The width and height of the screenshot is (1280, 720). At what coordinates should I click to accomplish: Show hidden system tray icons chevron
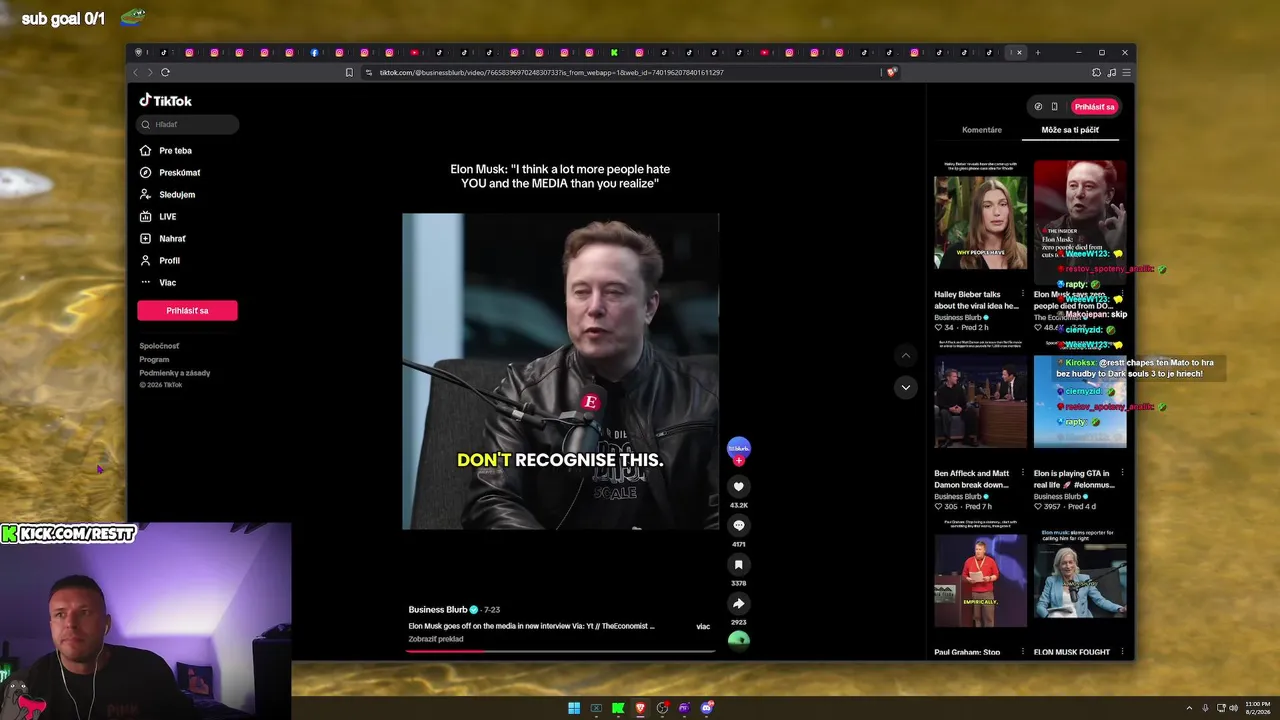1189,708
